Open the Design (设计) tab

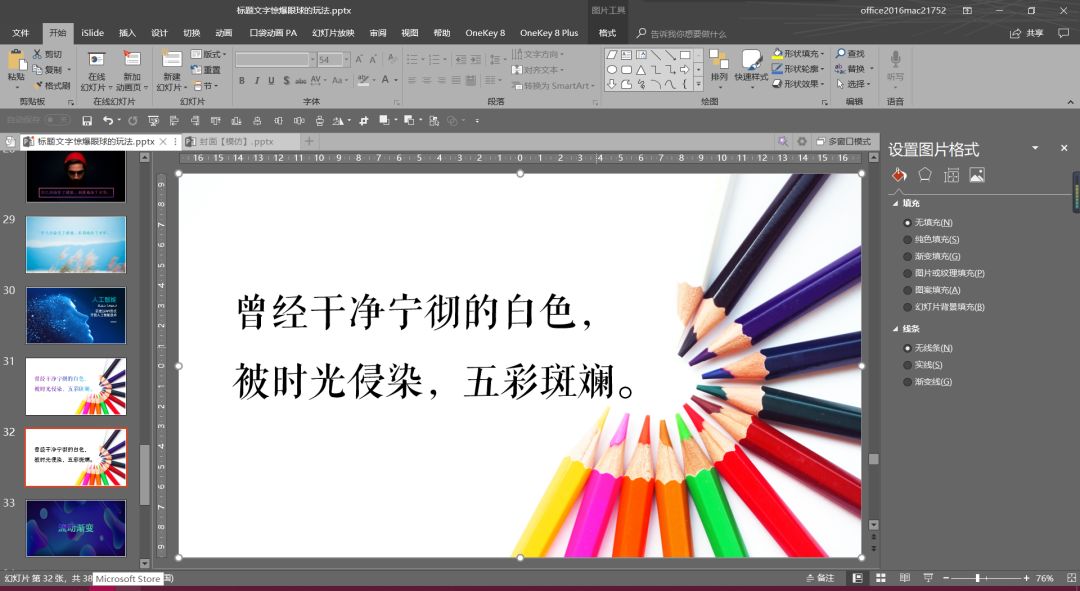tap(160, 33)
